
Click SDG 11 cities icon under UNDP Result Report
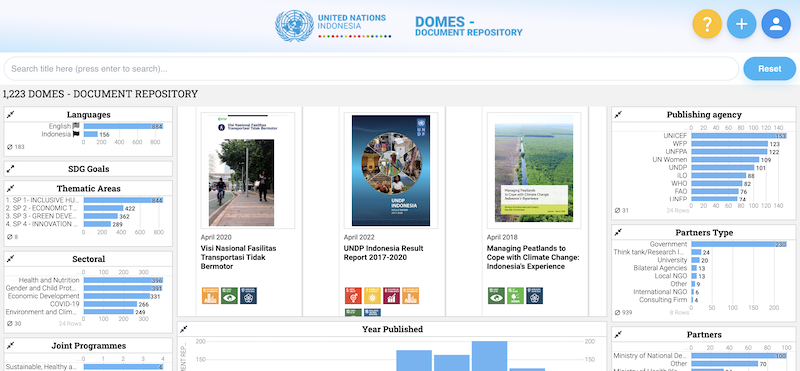click(411, 295)
